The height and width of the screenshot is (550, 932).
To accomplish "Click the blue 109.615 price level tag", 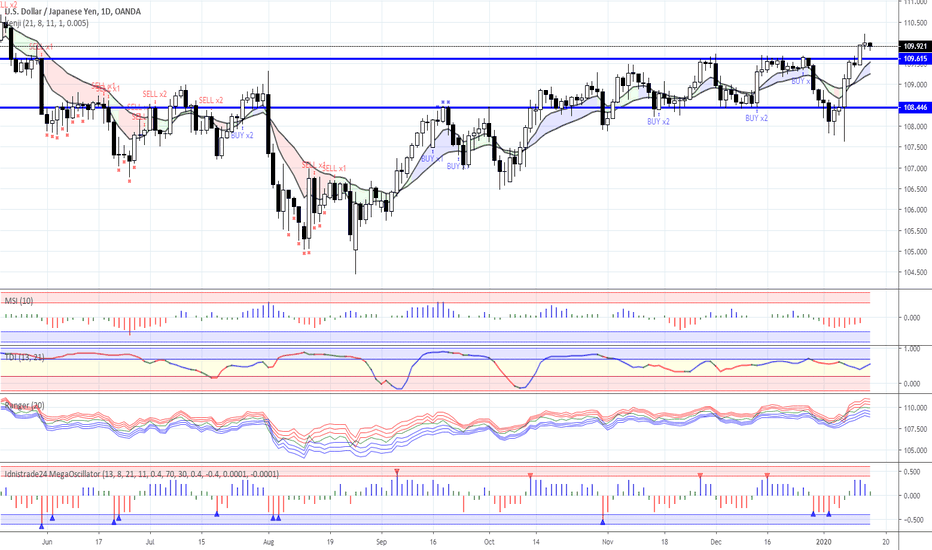I will pyautogui.click(x=912, y=59).
